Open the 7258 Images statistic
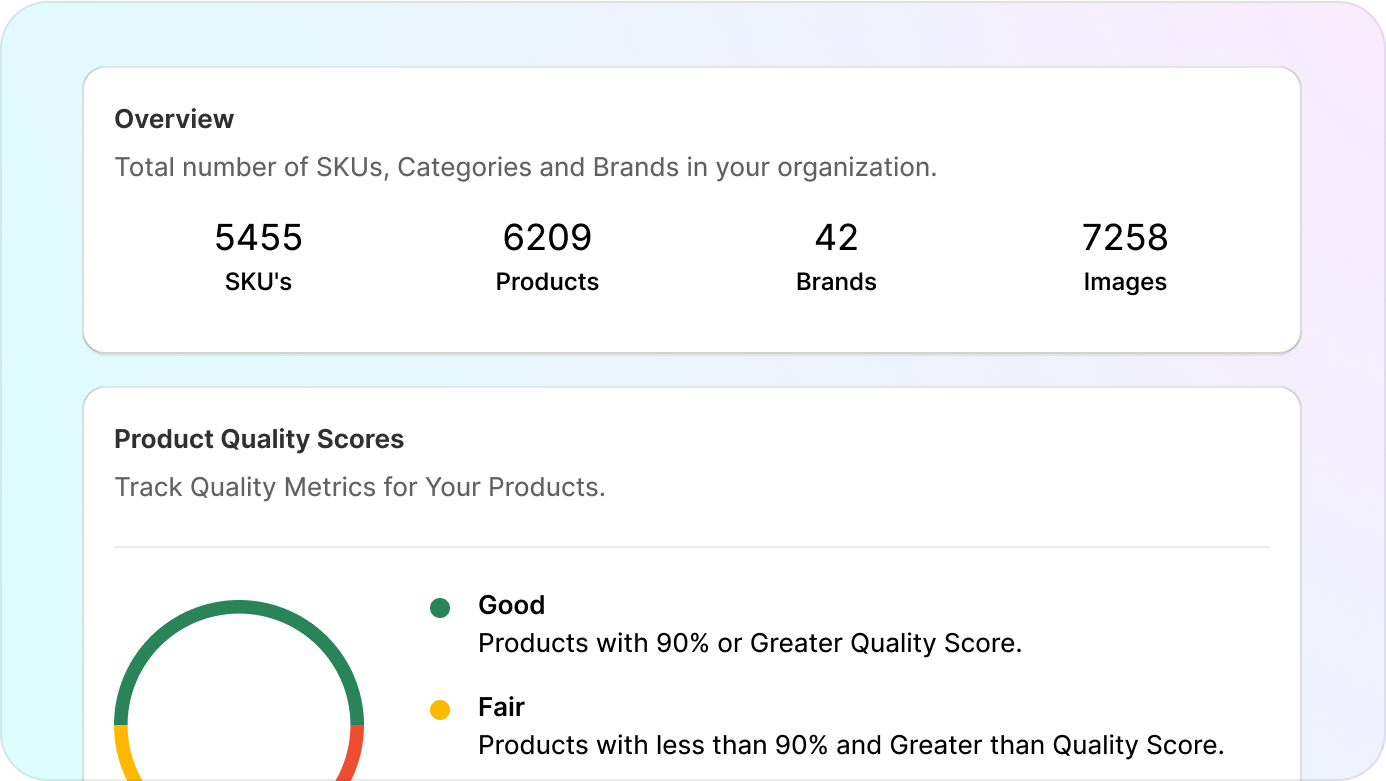This screenshot has height=781, width=1386. (x=1125, y=238)
